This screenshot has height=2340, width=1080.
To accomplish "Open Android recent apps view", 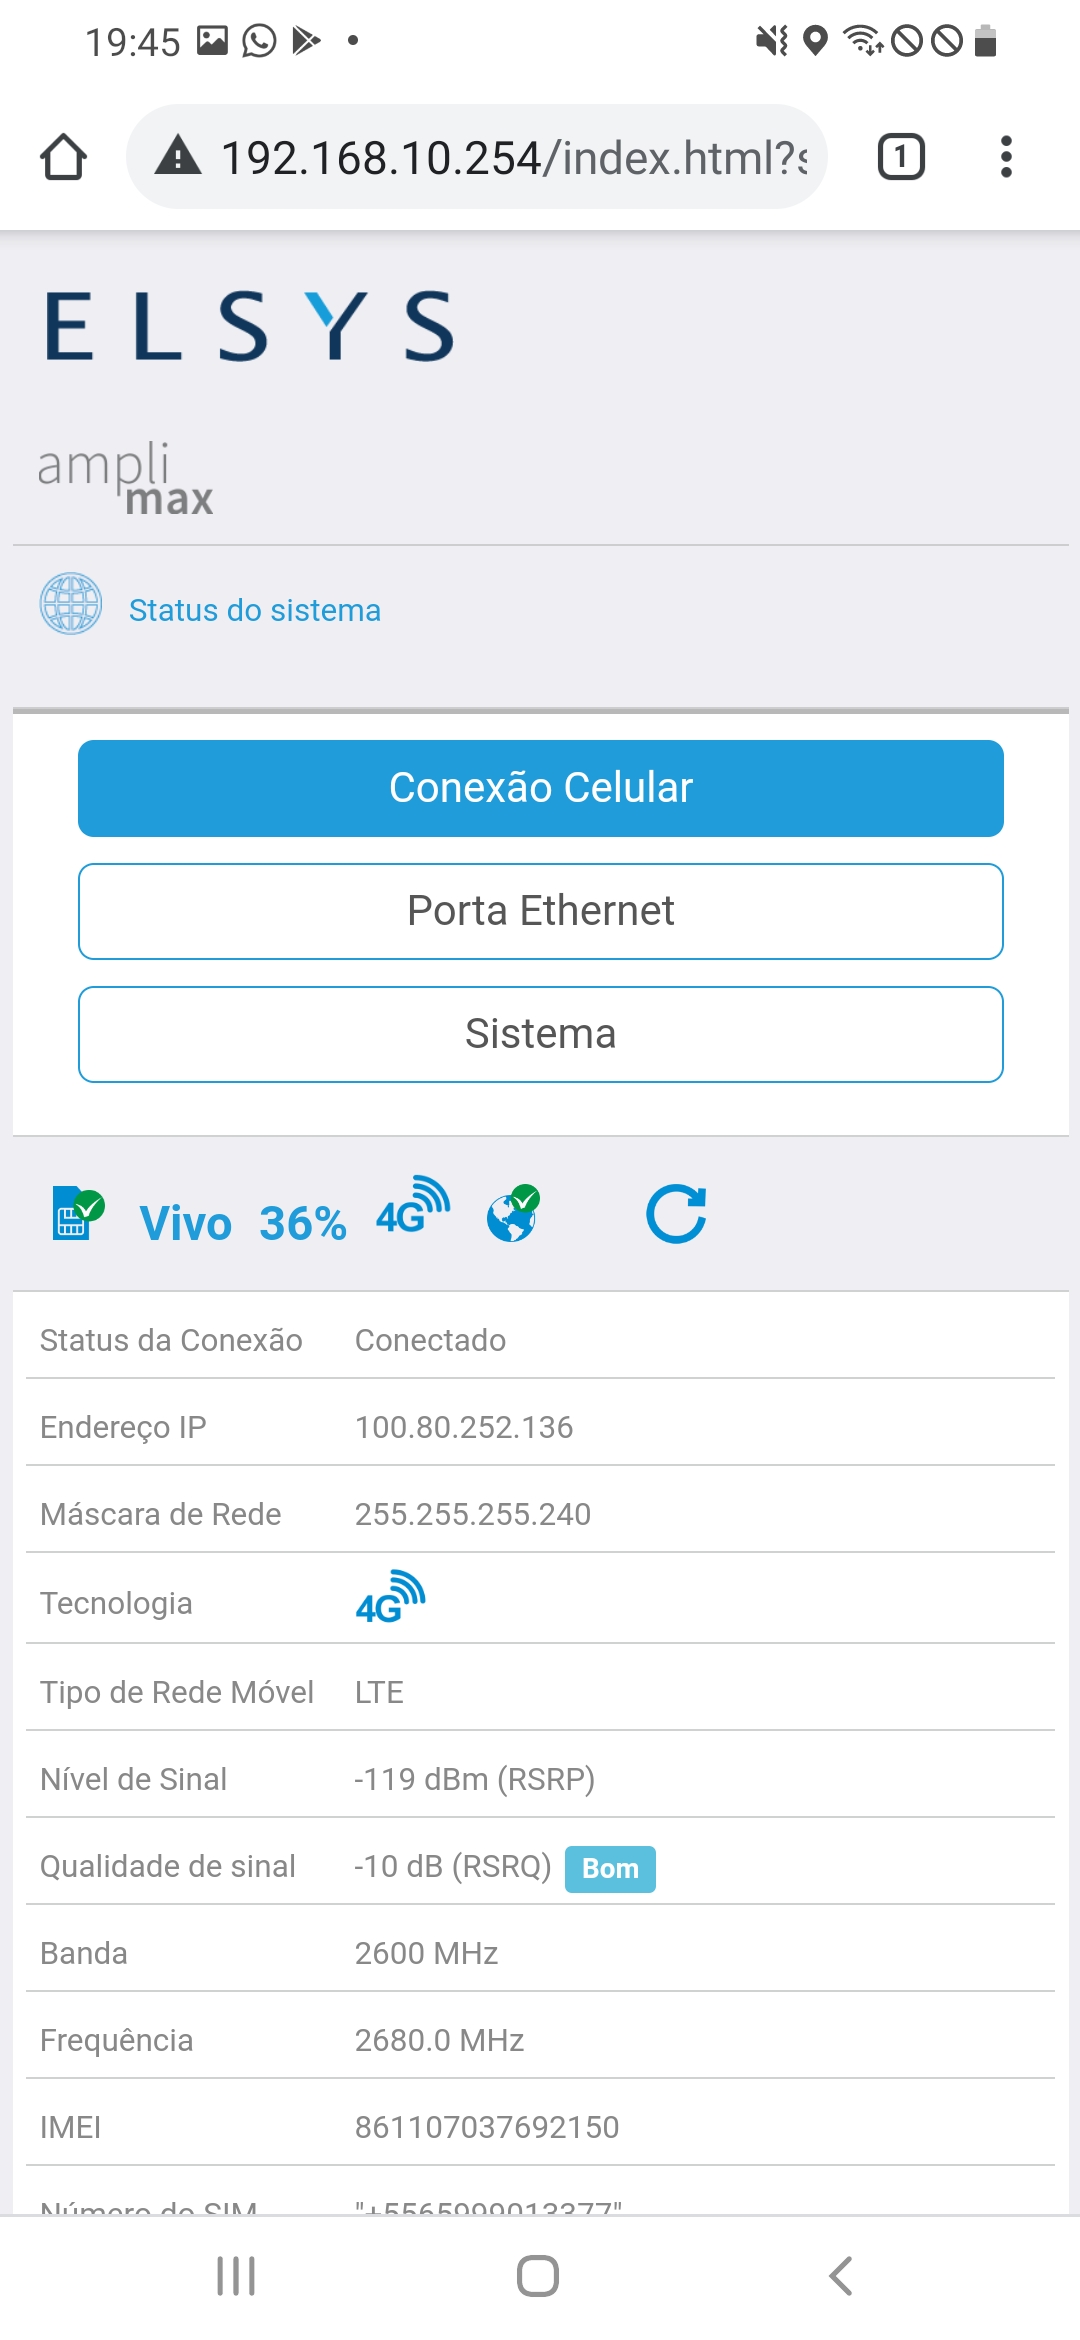I will pyautogui.click(x=236, y=2276).
